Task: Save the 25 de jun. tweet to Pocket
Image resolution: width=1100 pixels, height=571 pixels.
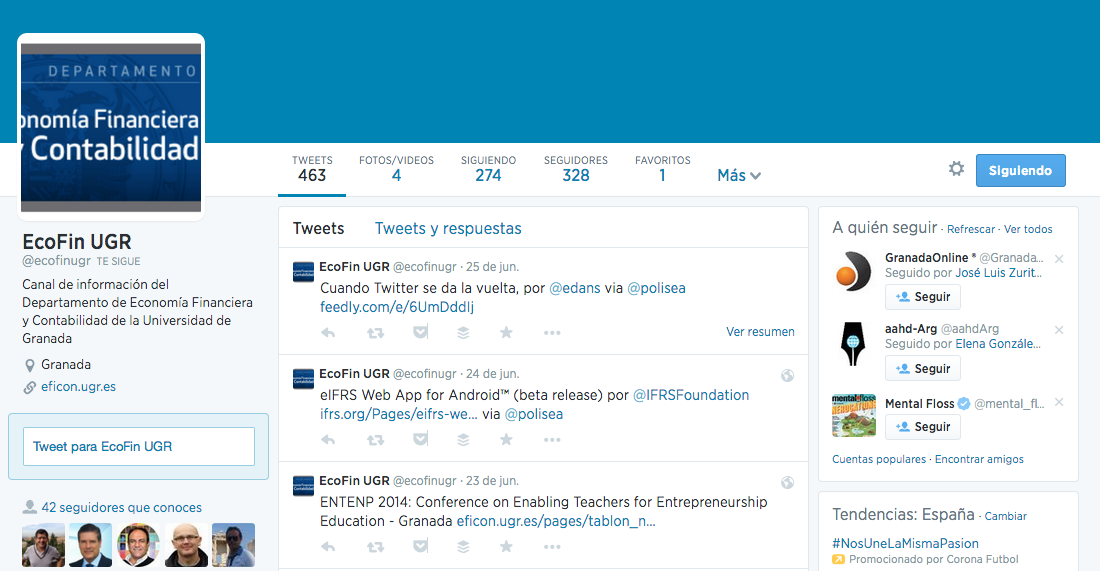Action: 421,332
